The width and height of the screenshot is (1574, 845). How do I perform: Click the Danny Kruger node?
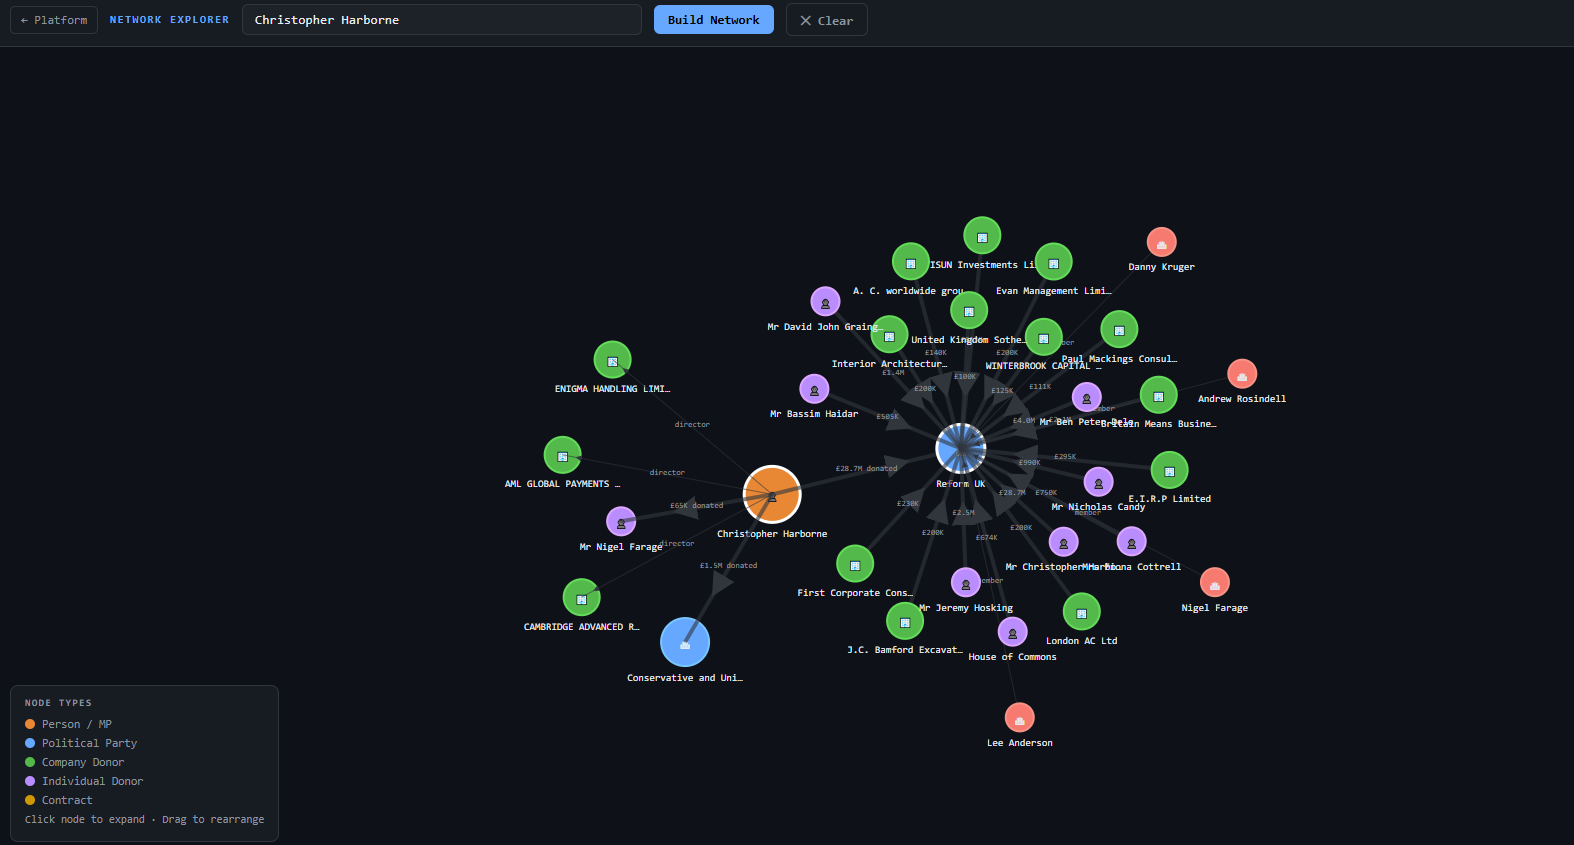[1162, 242]
